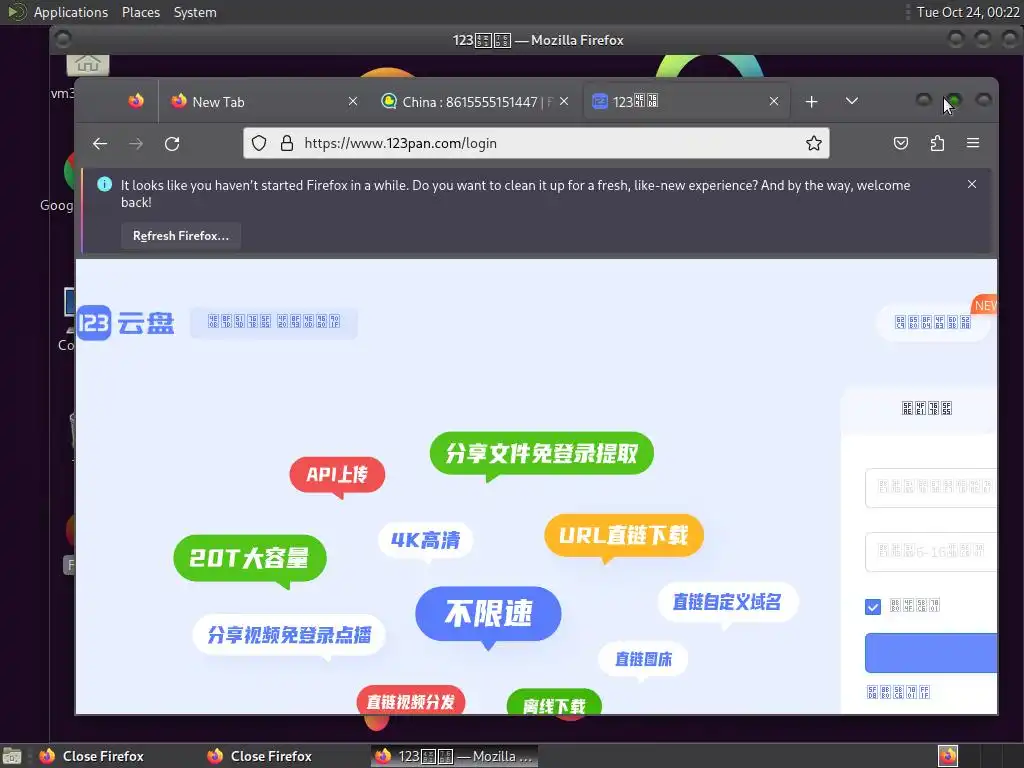Switch to the China : 8615555151447 tab
This screenshot has width=1024, height=768.
pos(475,101)
